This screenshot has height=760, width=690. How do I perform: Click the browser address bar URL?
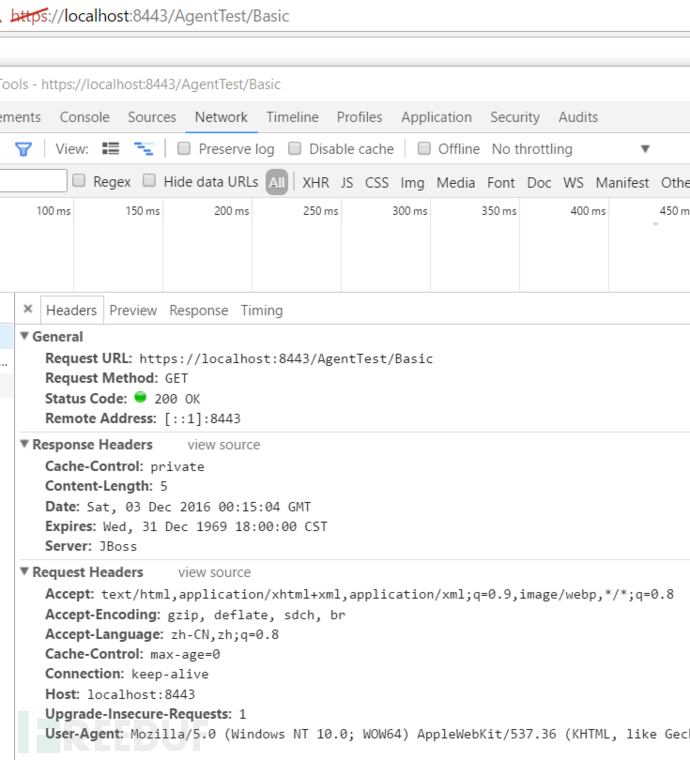150,16
